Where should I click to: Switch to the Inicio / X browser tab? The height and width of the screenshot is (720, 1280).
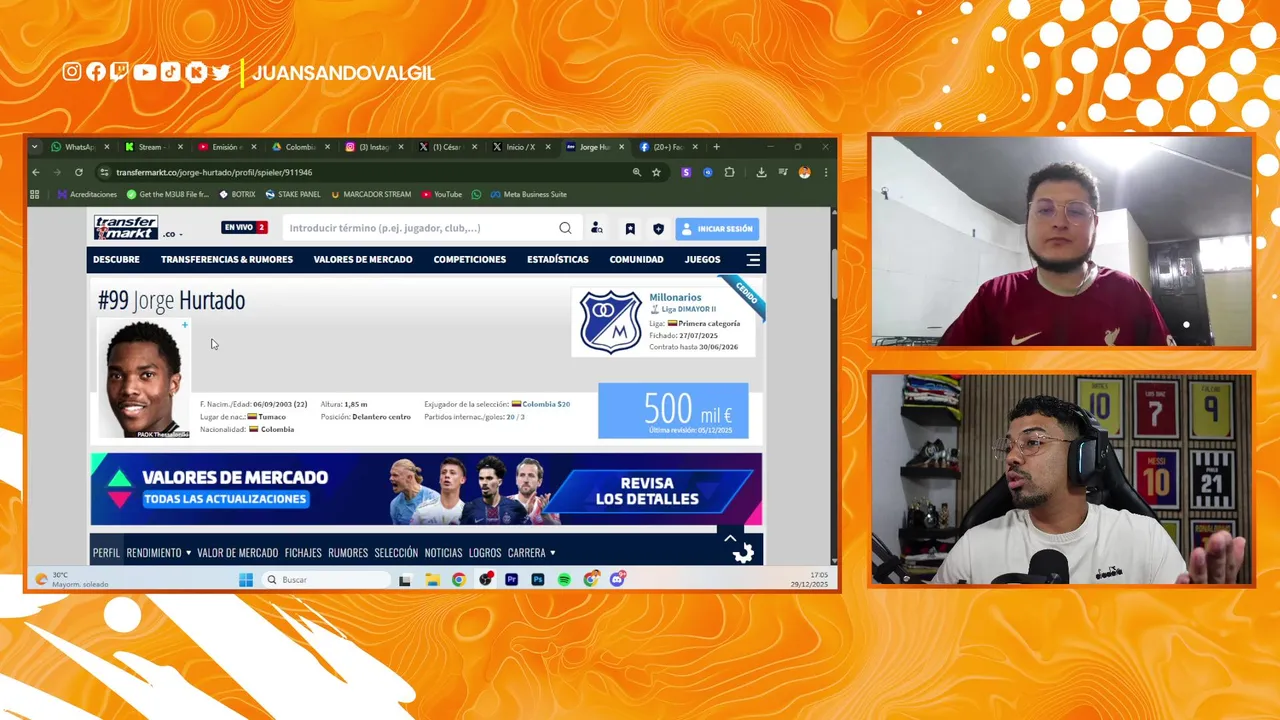(521, 147)
